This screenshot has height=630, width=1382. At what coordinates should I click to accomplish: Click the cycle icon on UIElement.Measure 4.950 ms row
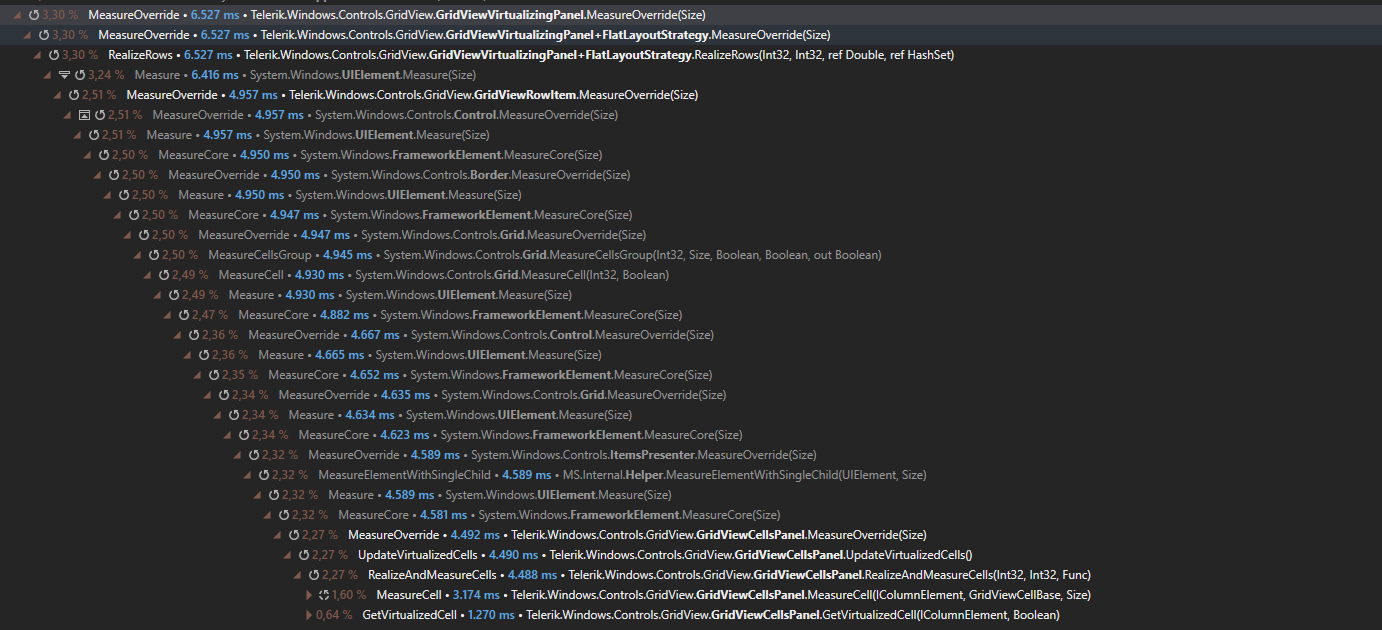(x=124, y=195)
